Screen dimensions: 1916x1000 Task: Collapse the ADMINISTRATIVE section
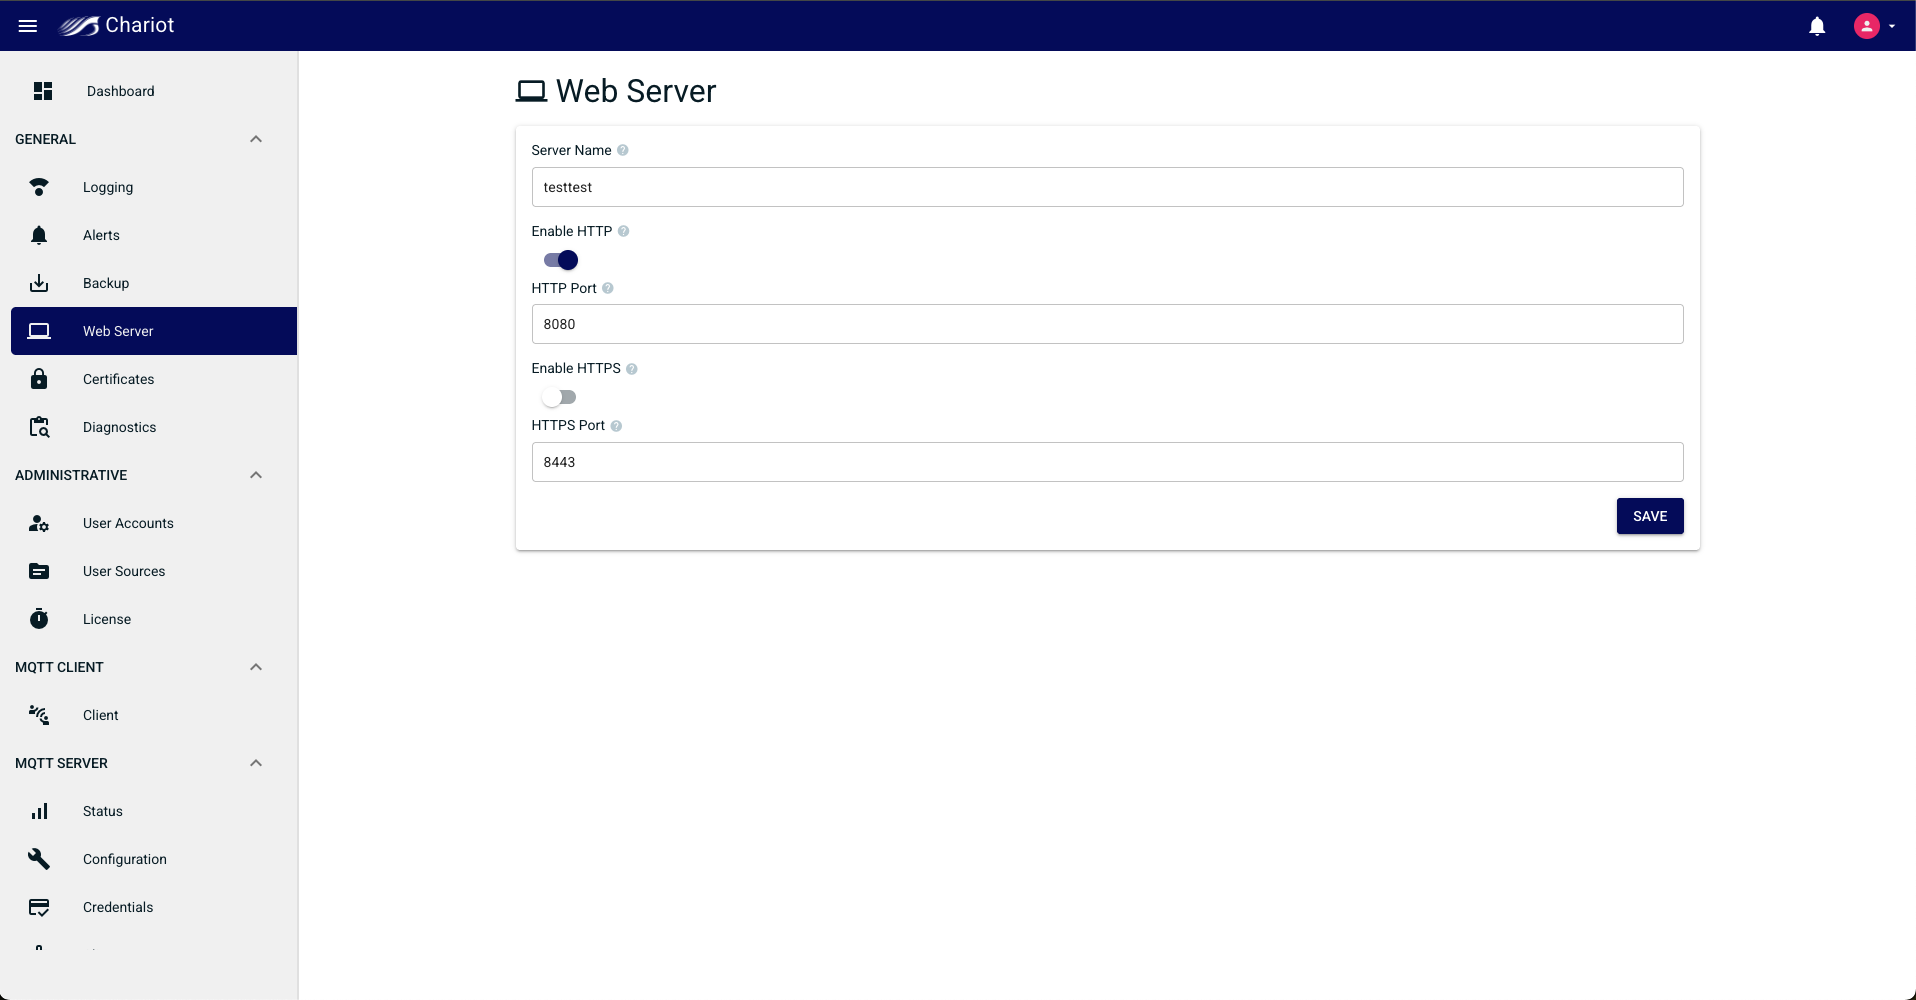pos(256,475)
